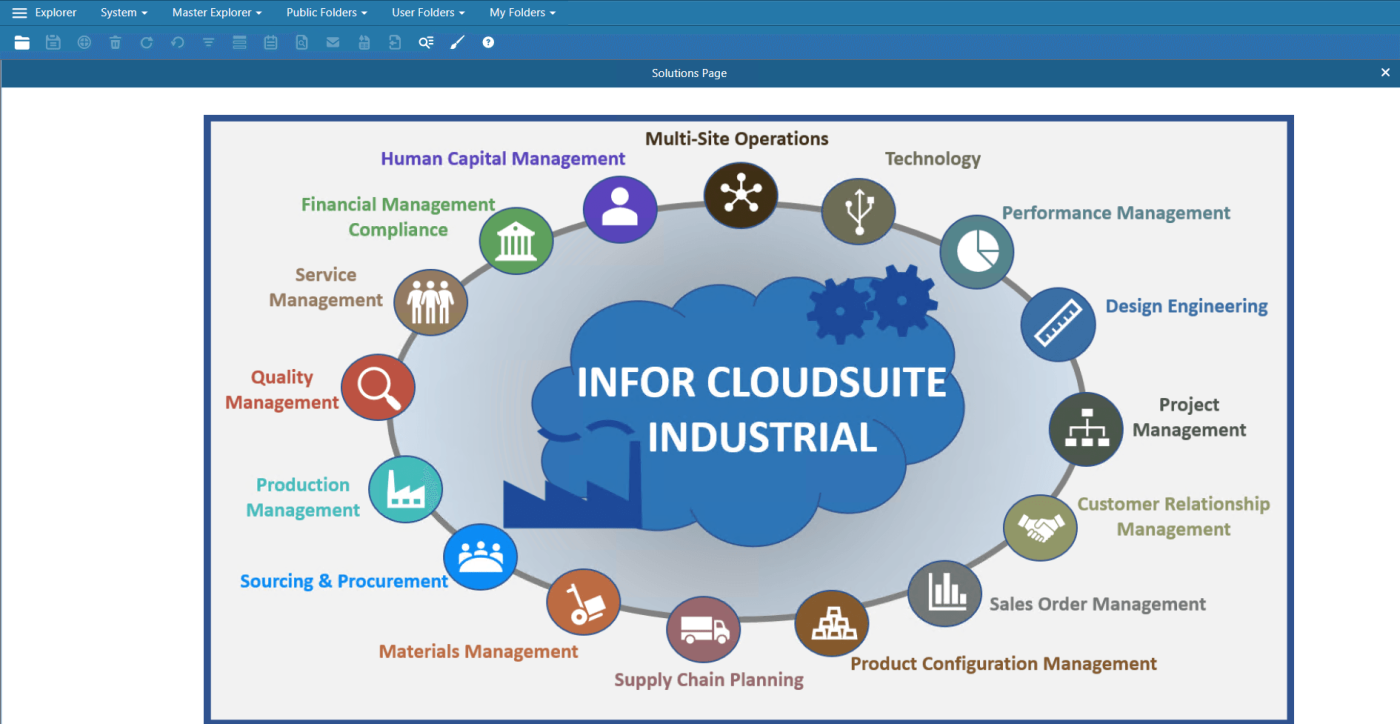Click the document search toolbar icon

tap(301, 43)
